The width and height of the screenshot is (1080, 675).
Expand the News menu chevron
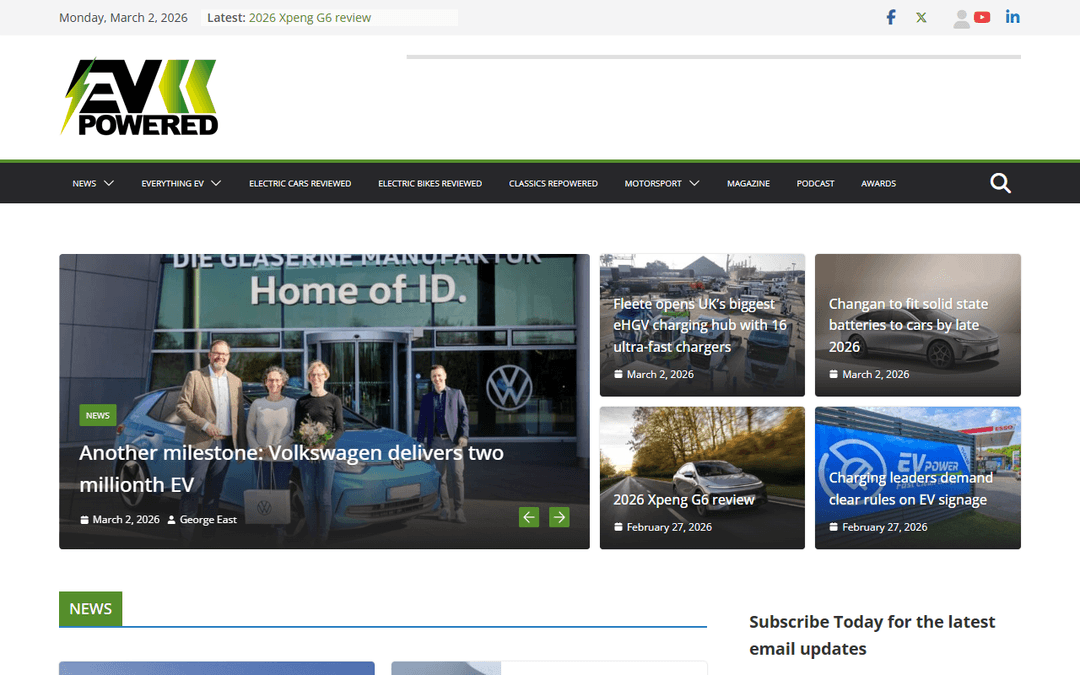[x=109, y=183]
